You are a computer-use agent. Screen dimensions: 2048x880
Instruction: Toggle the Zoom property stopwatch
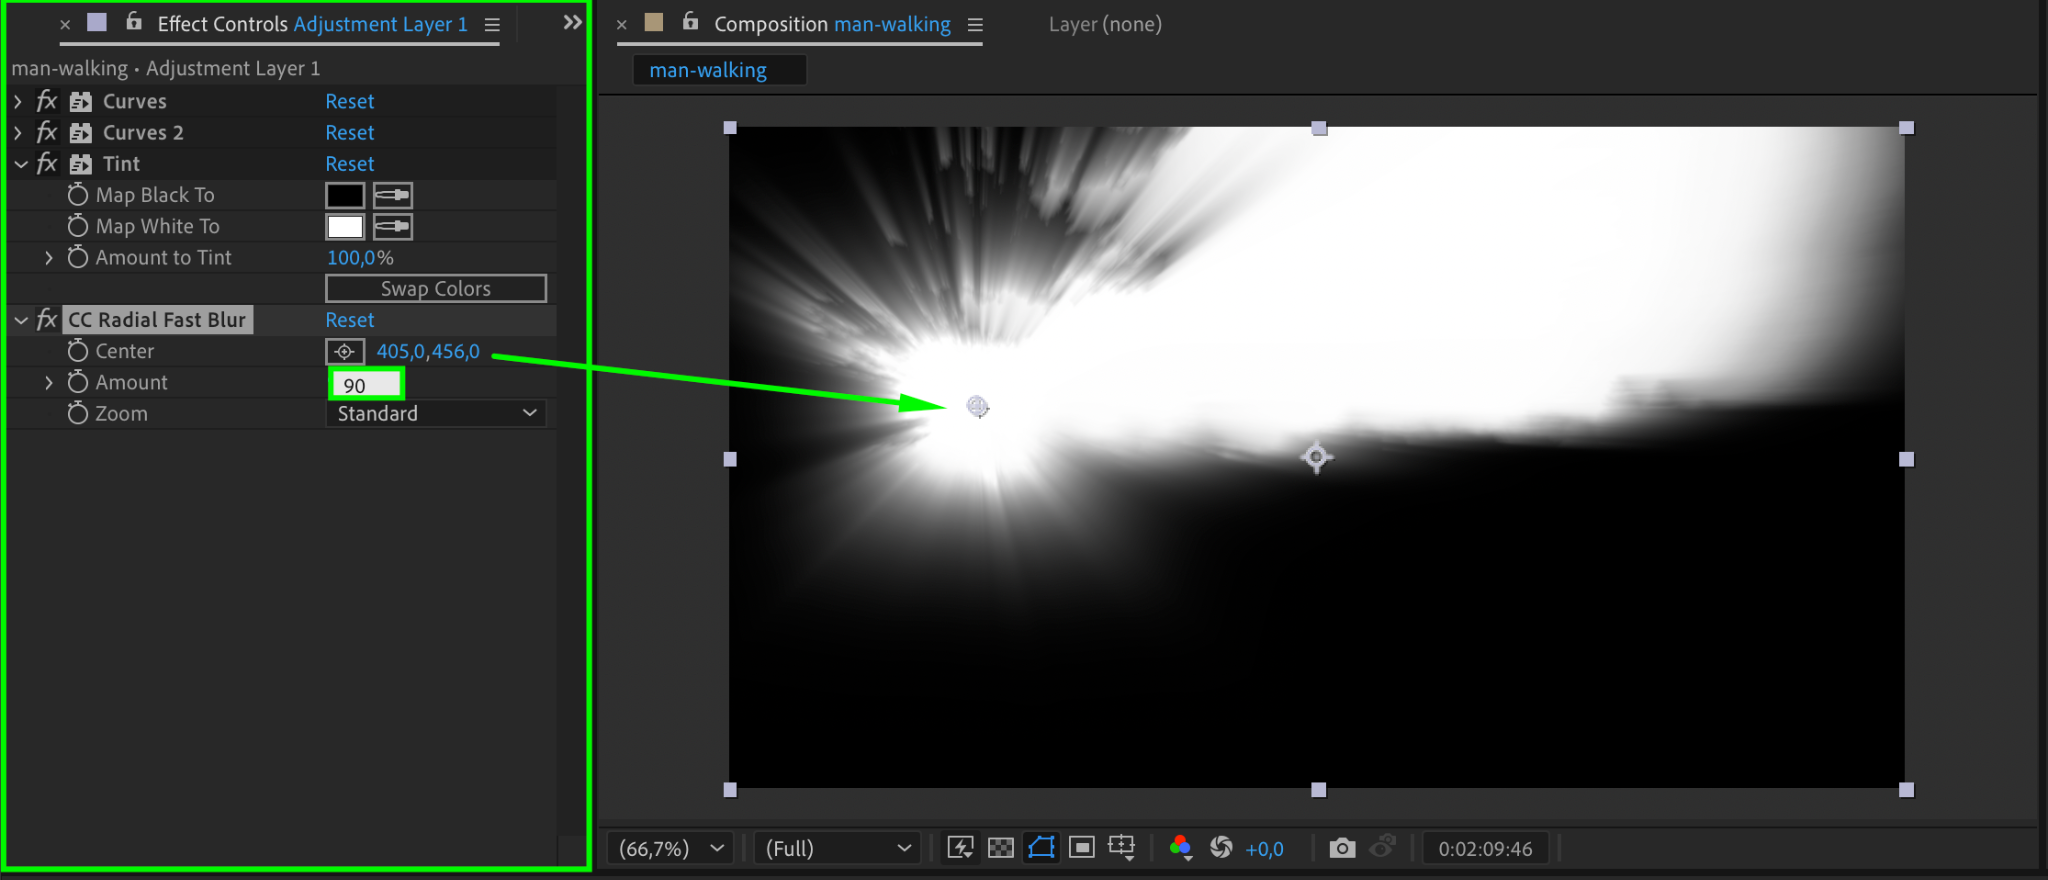point(78,413)
